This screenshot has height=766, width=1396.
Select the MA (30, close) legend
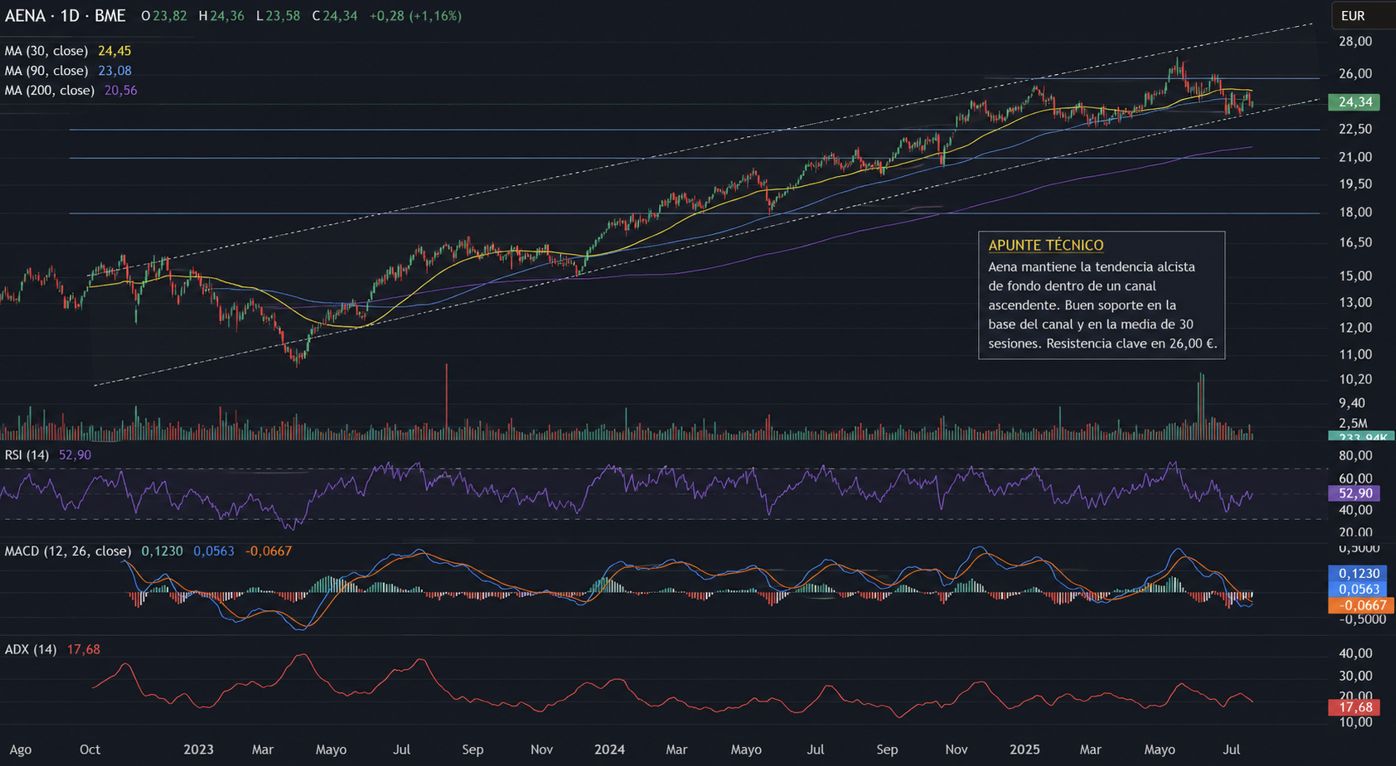46,51
